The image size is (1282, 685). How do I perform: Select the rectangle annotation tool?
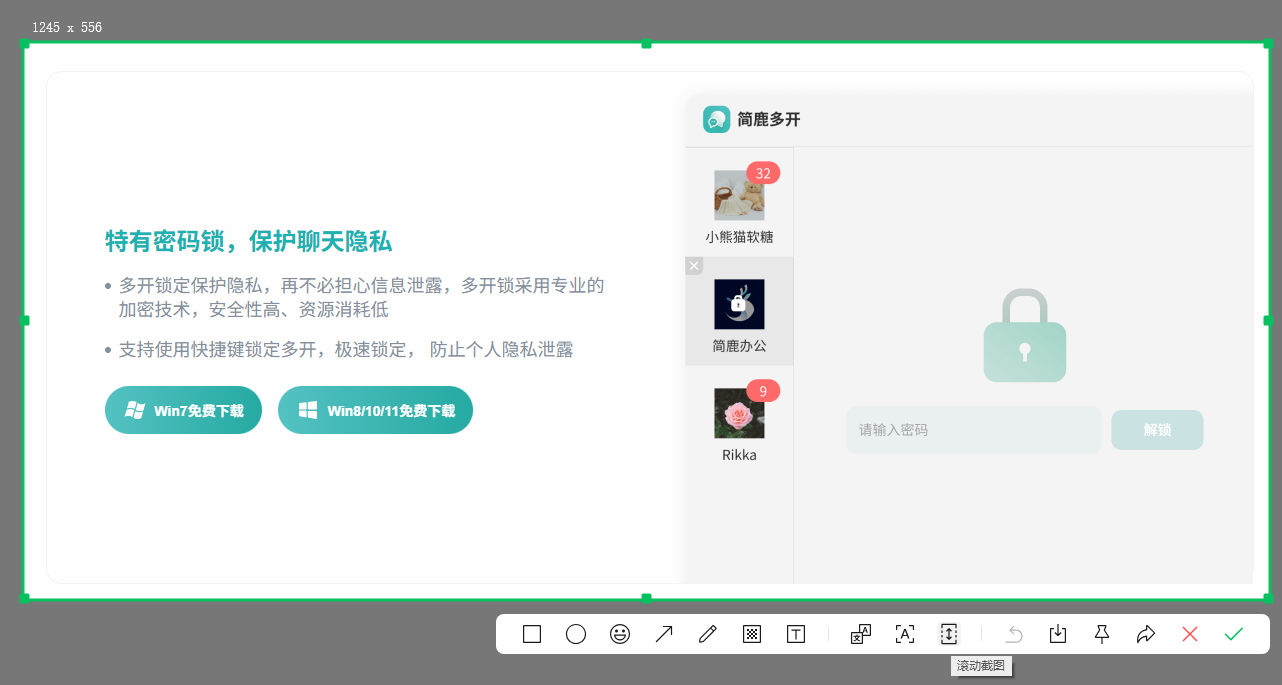coord(531,634)
